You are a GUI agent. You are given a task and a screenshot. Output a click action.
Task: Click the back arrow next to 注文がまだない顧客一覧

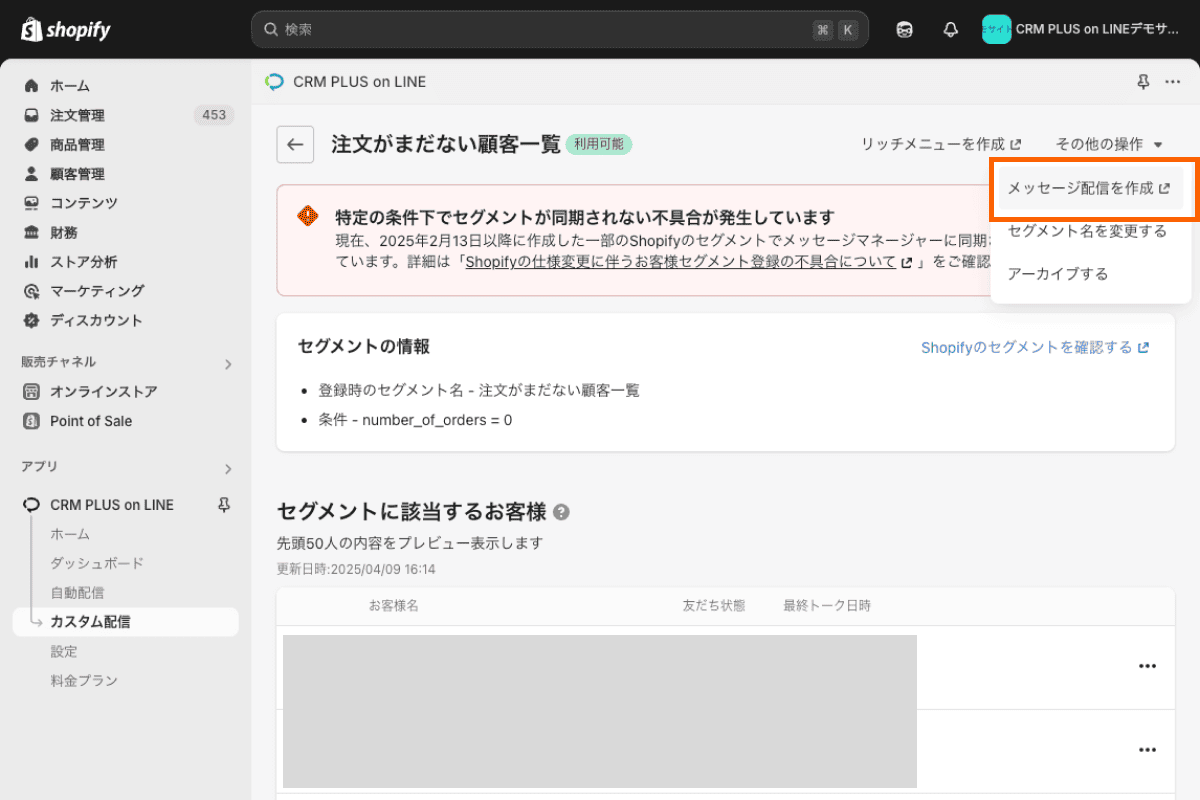click(295, 144)
